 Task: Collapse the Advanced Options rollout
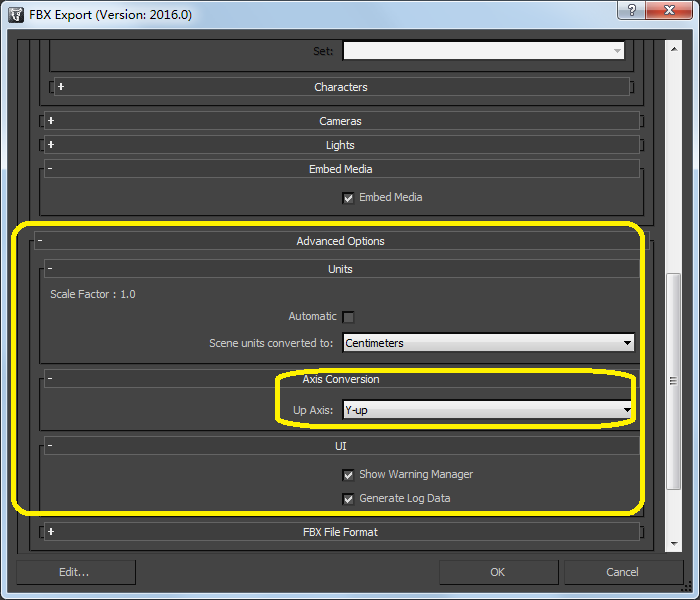(342, 241)
